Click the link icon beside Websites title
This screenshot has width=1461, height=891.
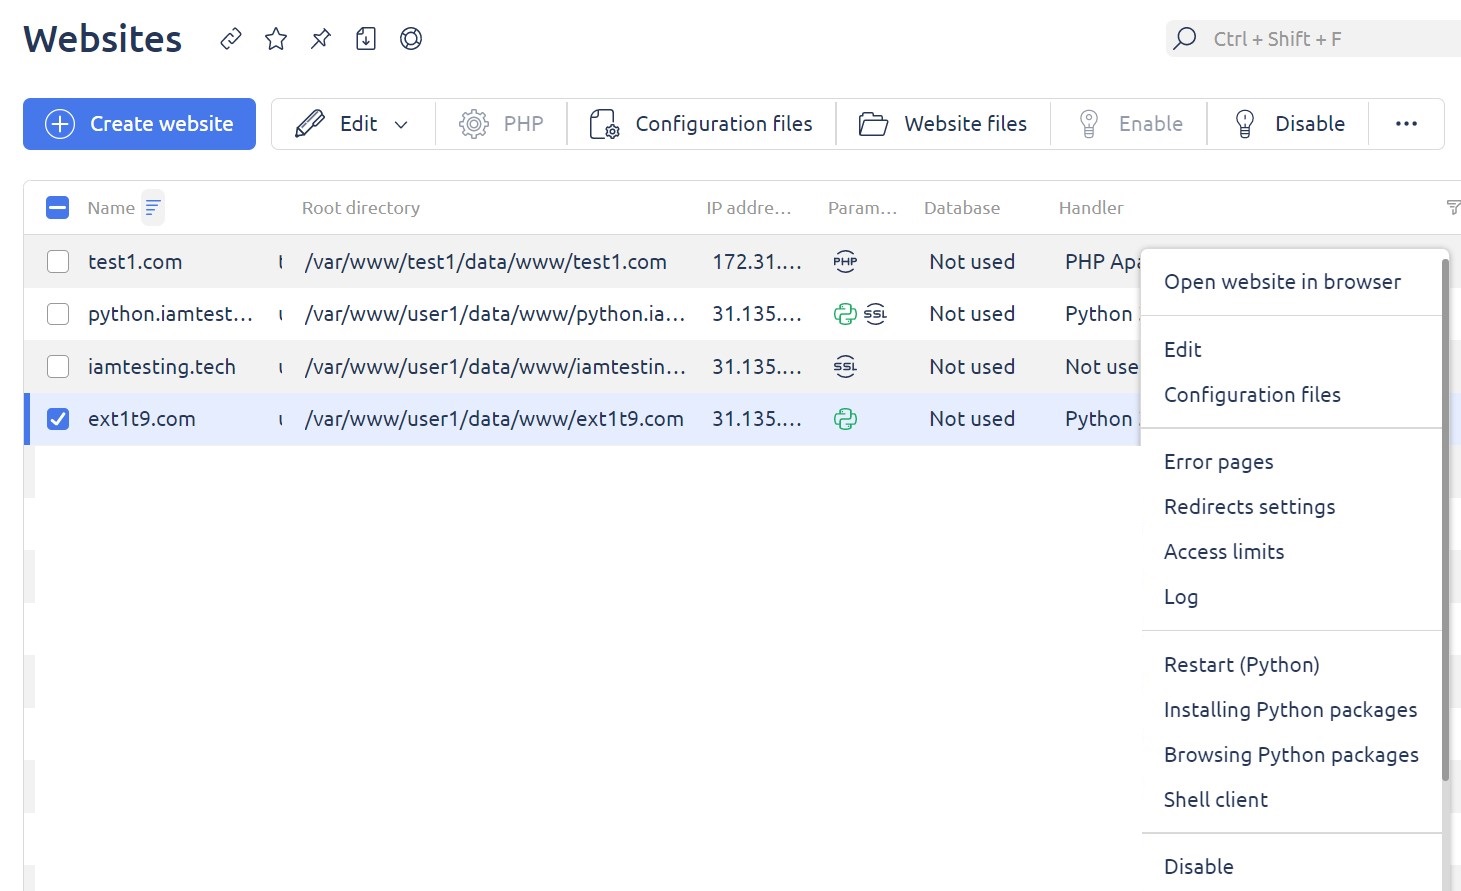click(x=231, y=39)
